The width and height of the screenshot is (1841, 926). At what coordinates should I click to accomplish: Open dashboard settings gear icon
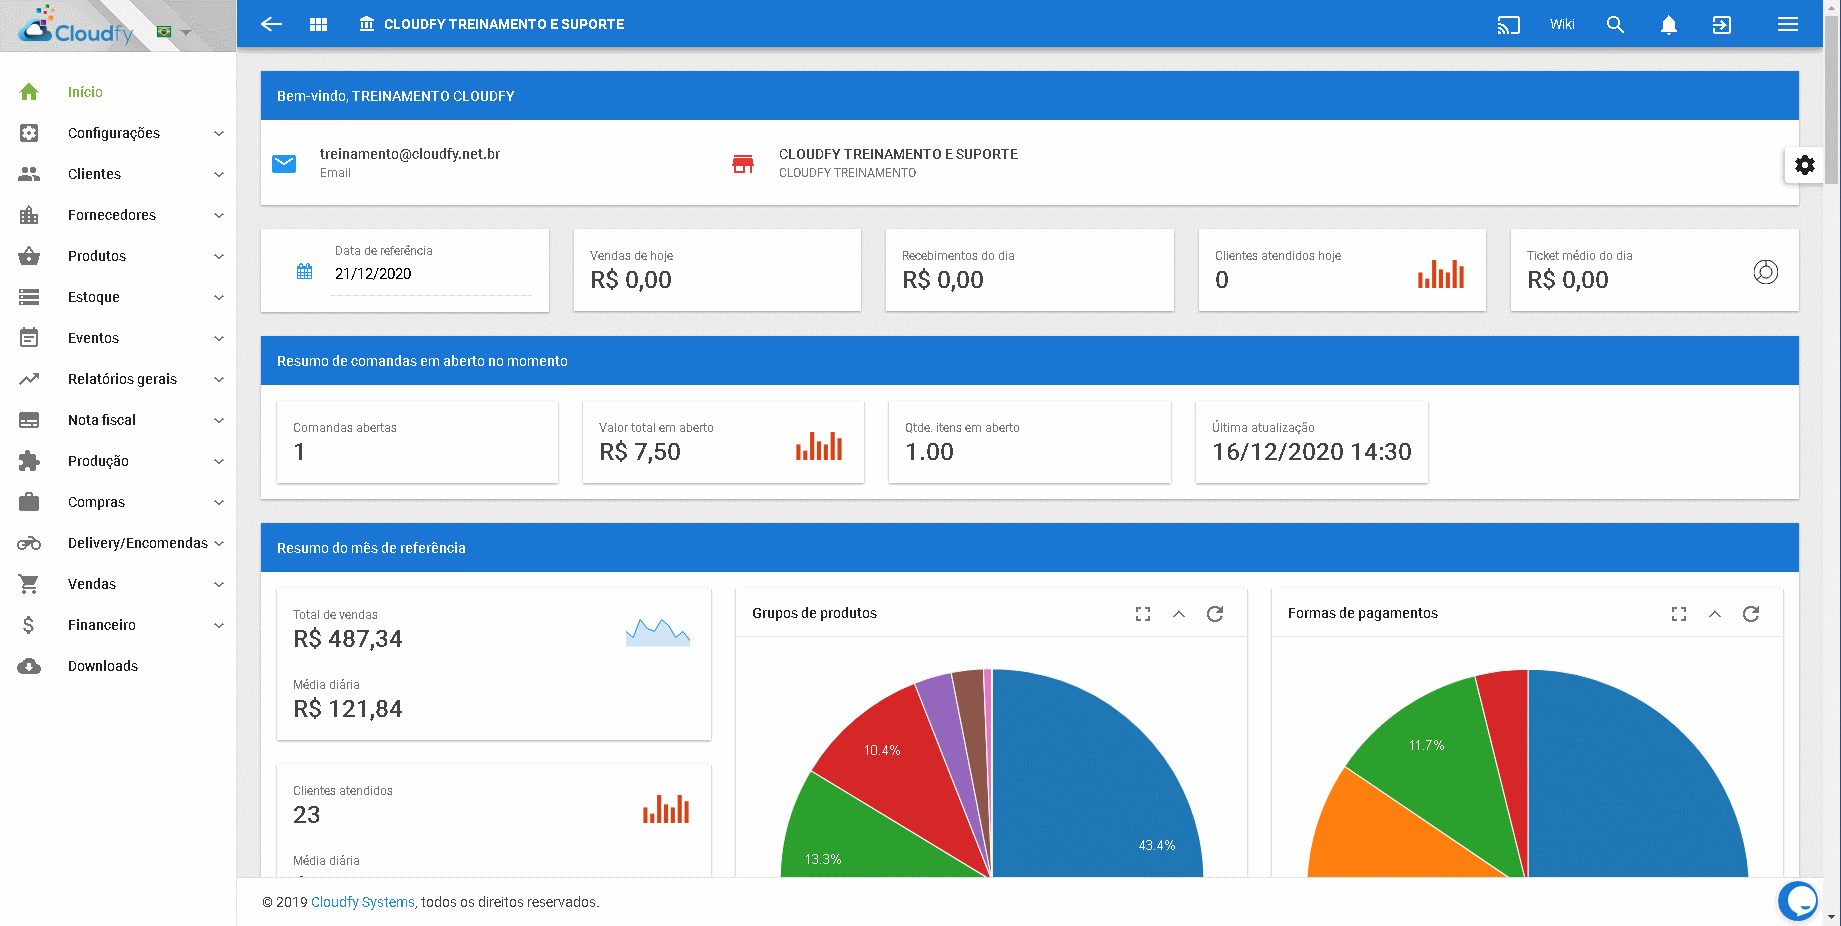click(1805, 165)
